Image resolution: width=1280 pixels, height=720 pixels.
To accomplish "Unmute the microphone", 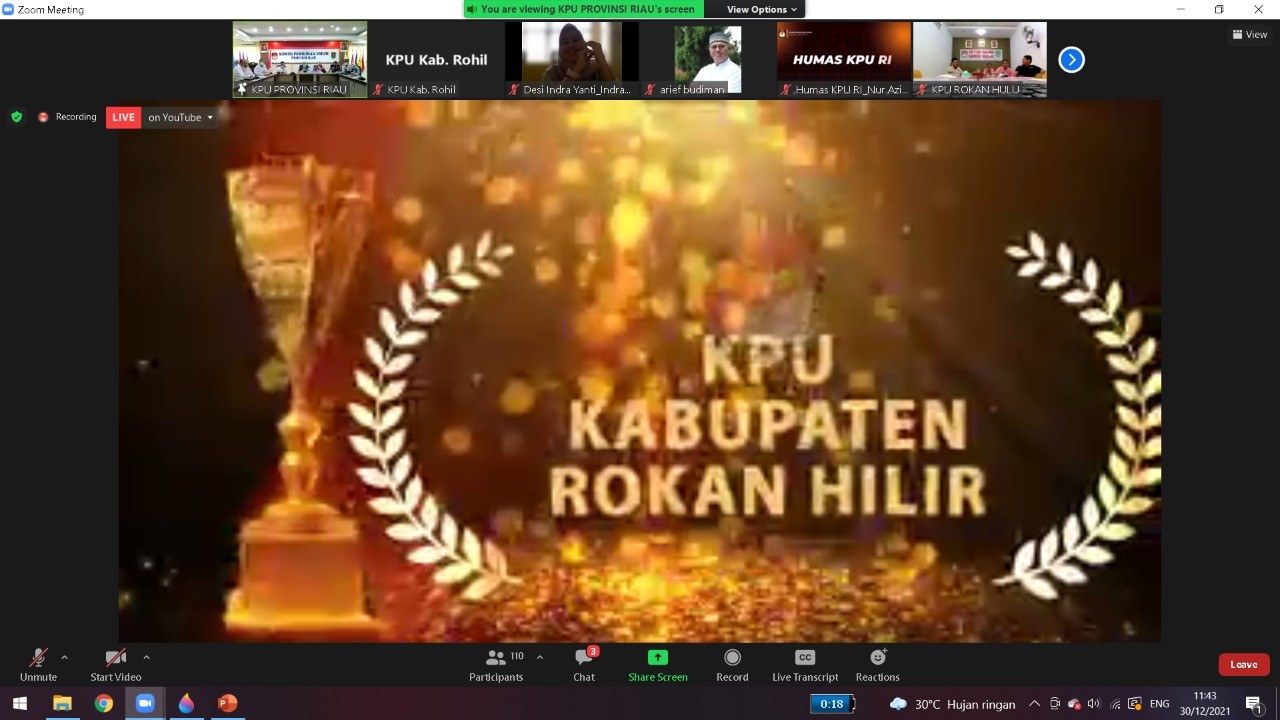I will (38, 665).
